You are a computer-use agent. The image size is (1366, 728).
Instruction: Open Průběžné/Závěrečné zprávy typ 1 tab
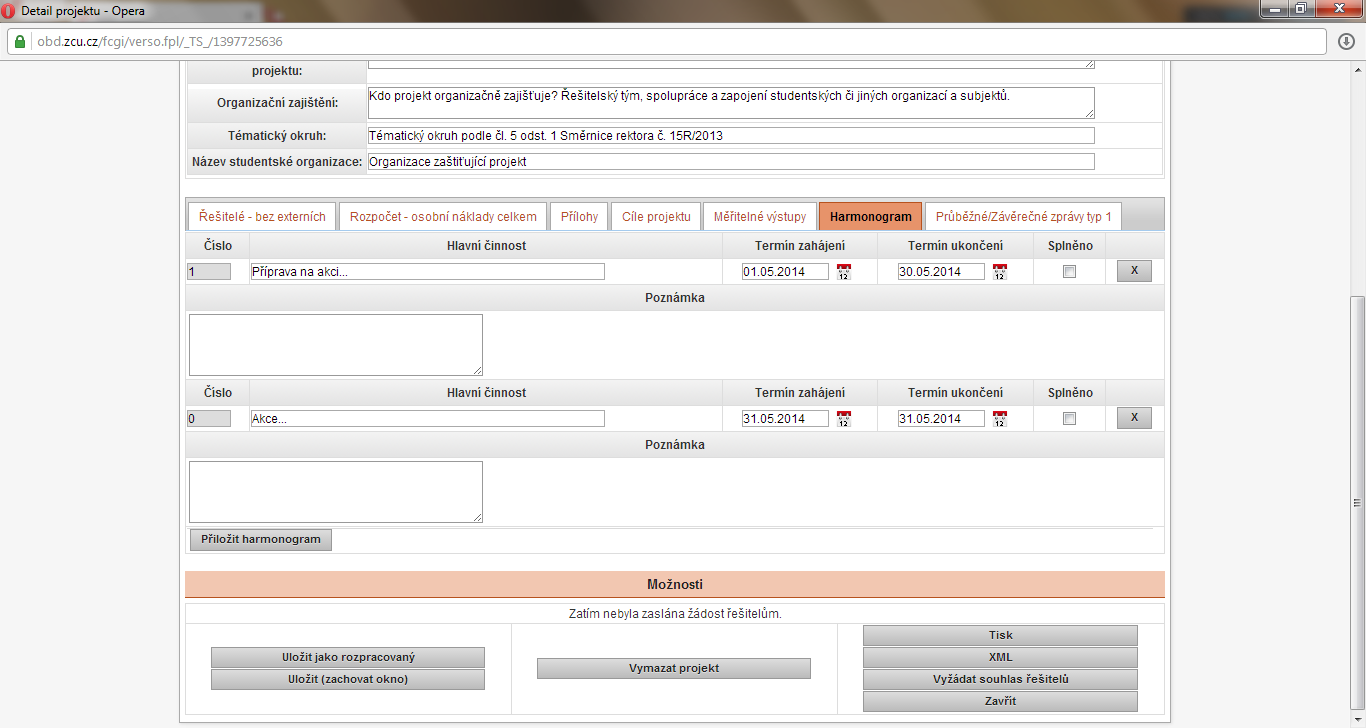pyautogui.click(x=1023, y=216)
